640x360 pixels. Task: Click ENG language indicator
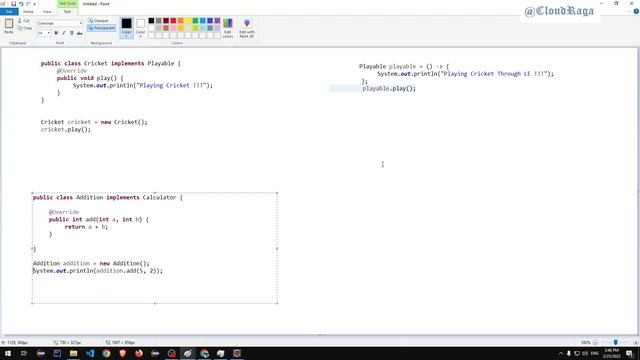pos(595,353)
